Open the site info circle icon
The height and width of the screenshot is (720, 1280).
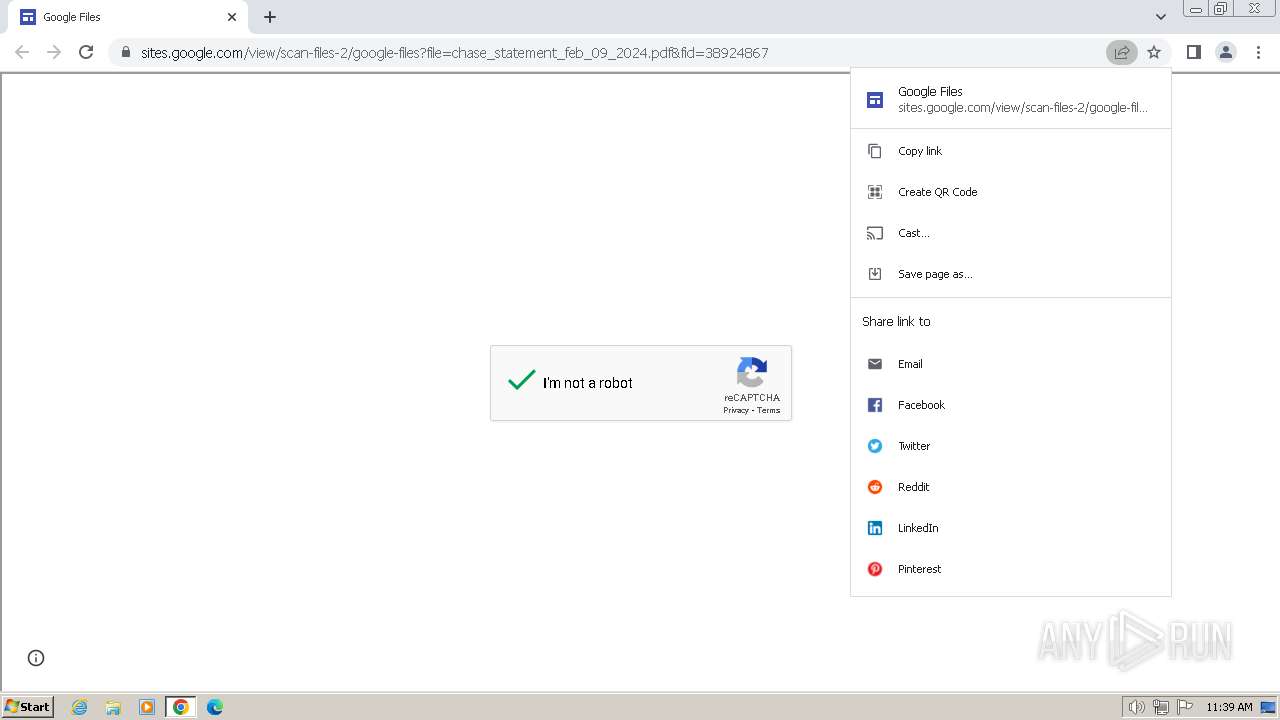point(36,657)
